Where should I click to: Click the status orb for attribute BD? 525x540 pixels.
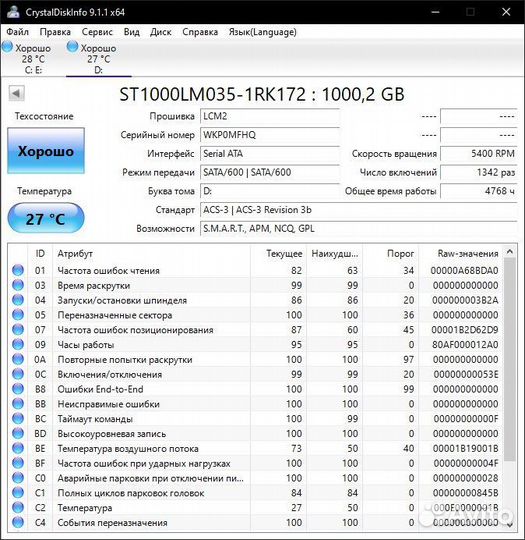[x=18, y=433]
